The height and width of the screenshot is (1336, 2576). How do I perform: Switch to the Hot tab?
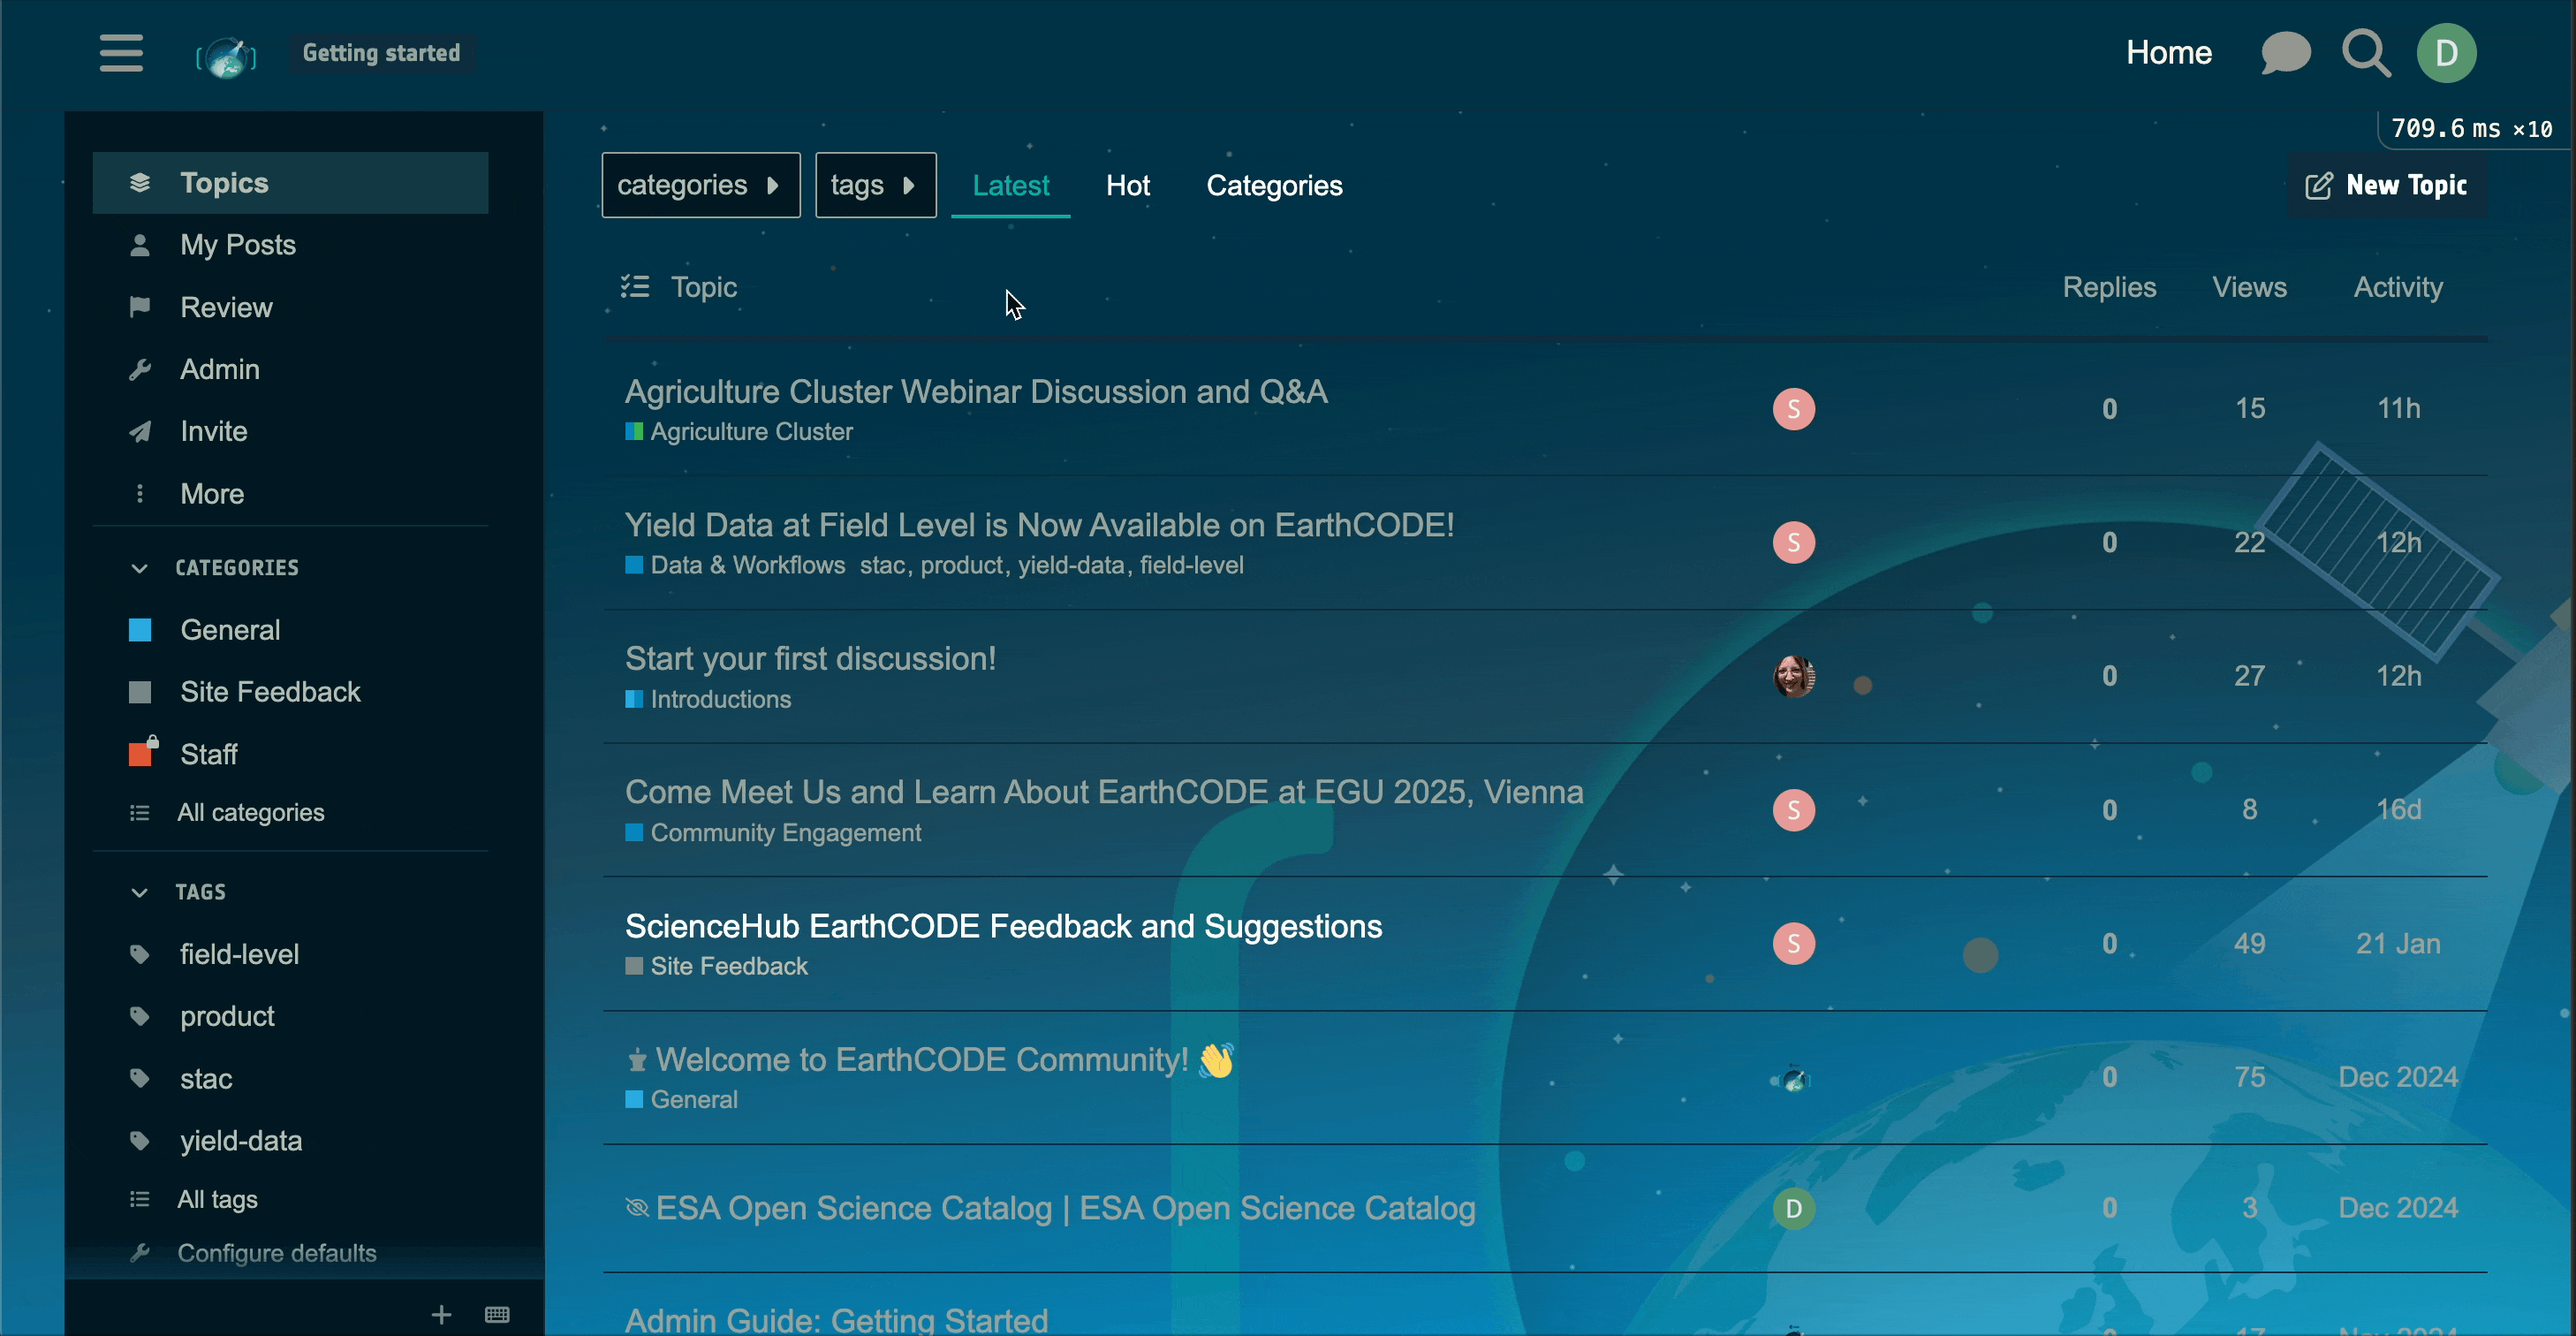point(1127,186)
